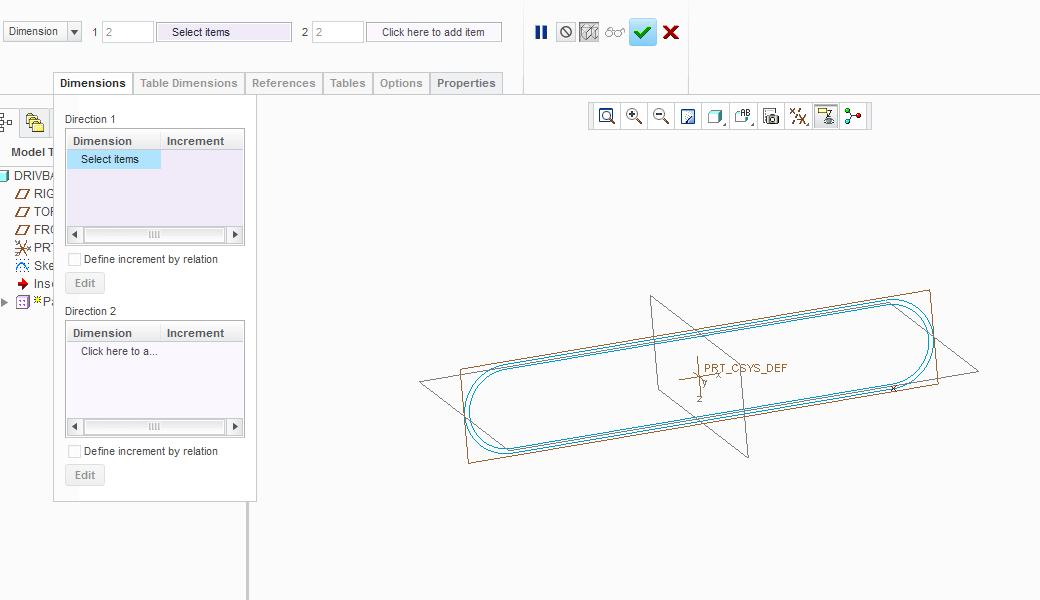Image resolution: width=1040 pixels, height=600 pixels.
Task: Move the Direction 1 list left with its arrow
Action: 74,235
